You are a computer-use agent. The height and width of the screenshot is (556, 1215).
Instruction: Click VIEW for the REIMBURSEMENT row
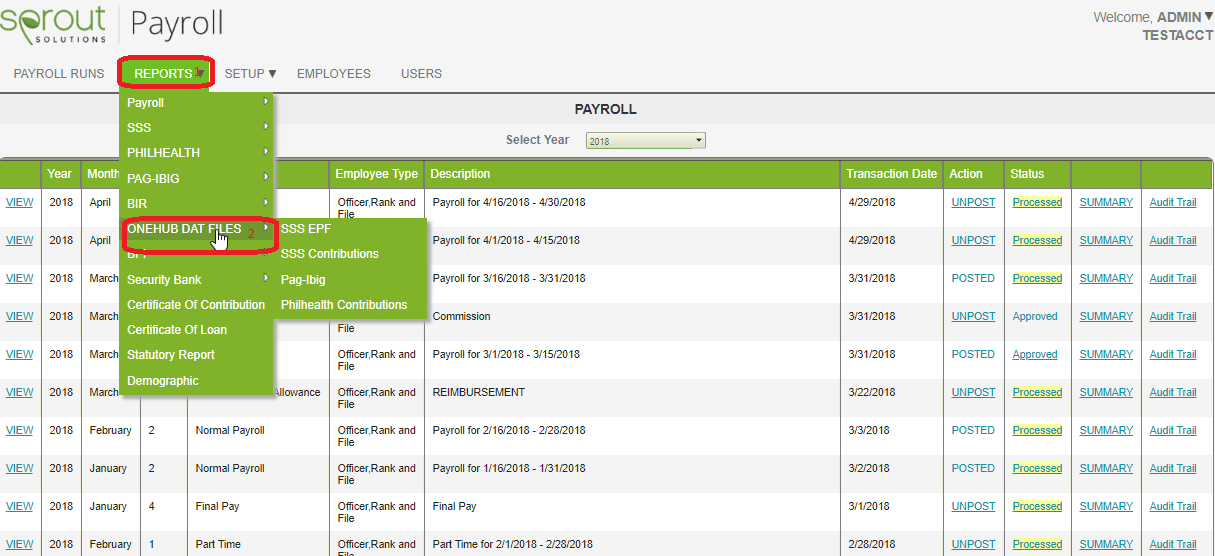(x=19, y=392)
